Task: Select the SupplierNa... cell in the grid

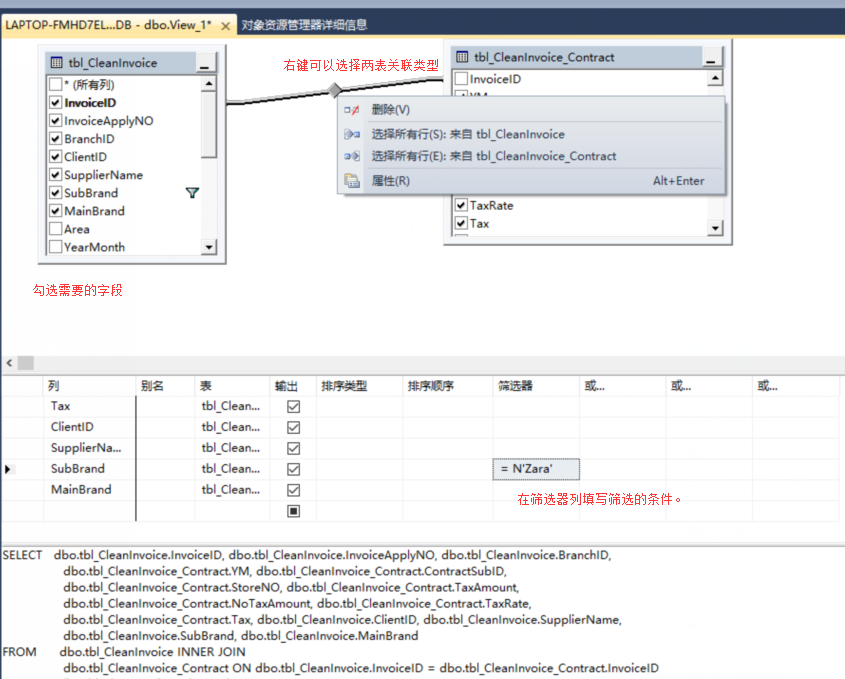Action: coord(89,448)
